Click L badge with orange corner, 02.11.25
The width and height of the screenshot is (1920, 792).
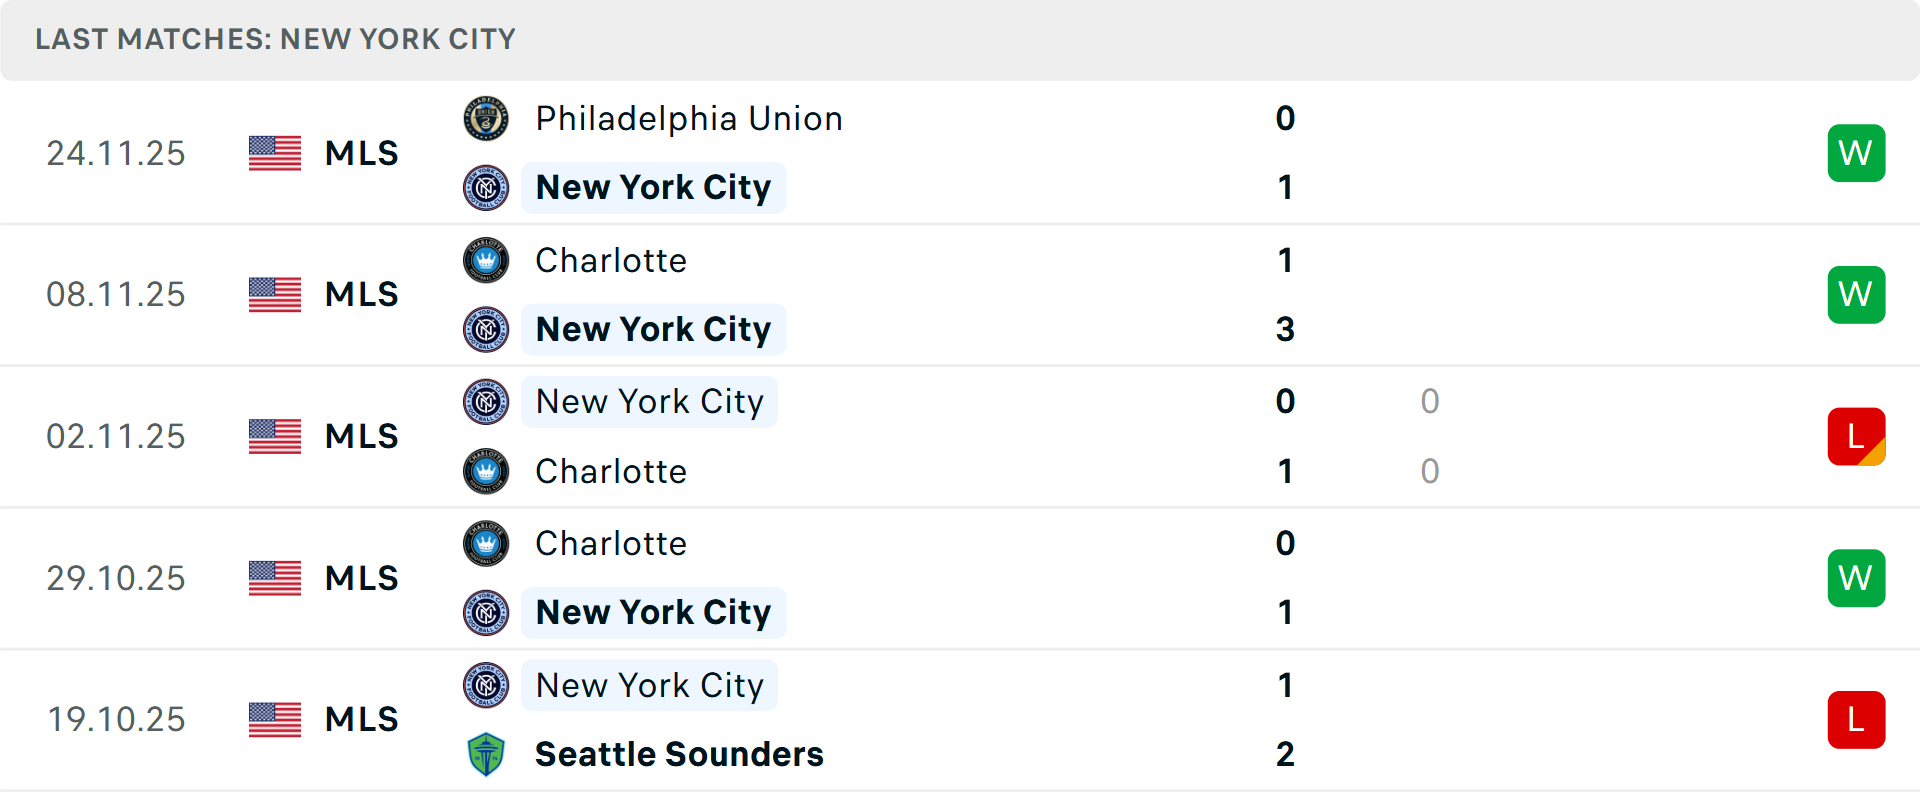[1856, 437]
